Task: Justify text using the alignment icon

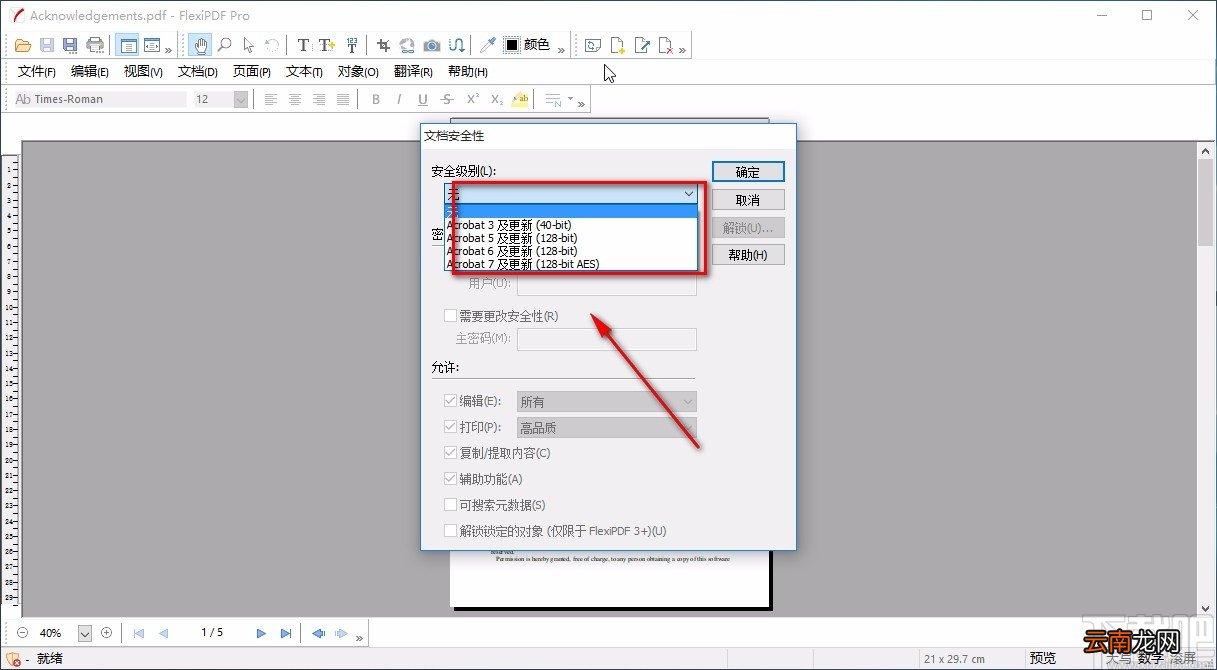Action: click(x=343, y=99)
